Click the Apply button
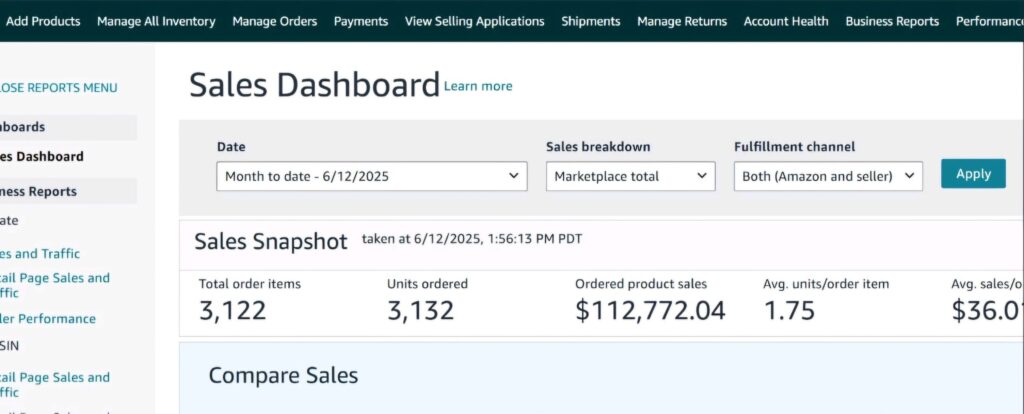The width and height of the screenshot is (1024, 414). pyautogui.click(x=973, y=174)
